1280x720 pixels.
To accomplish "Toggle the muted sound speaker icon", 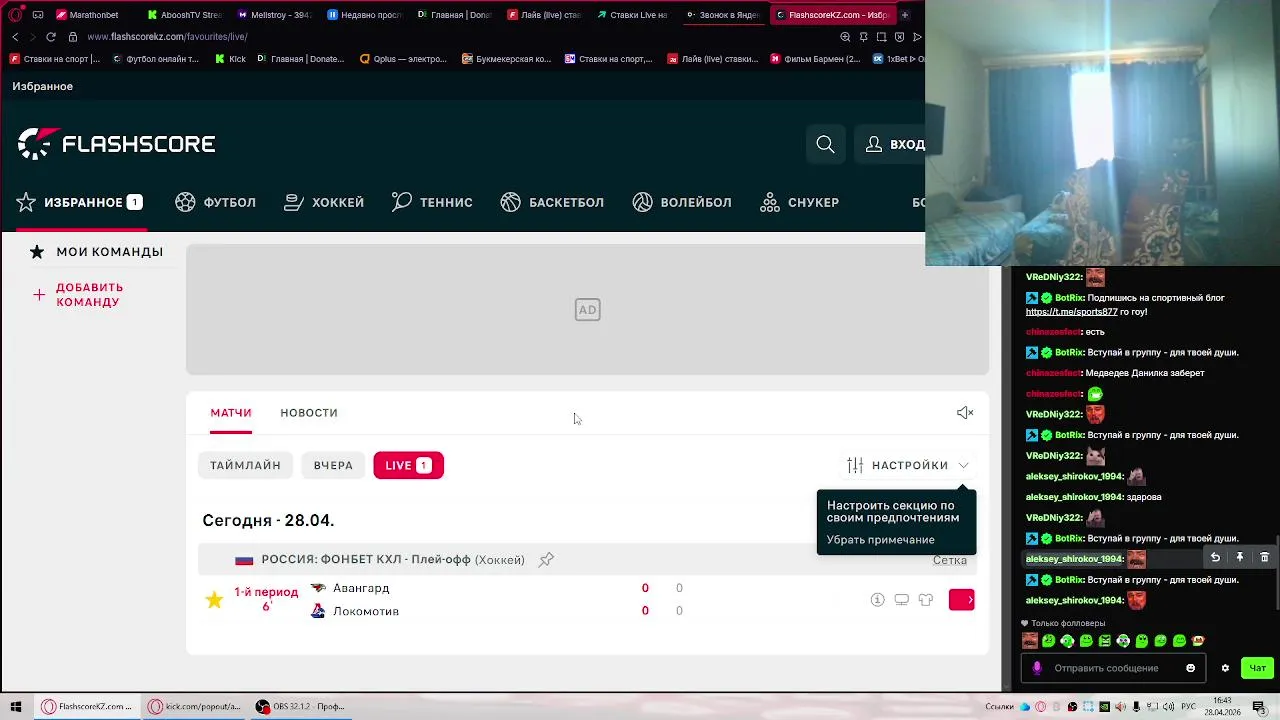I will click(x=965, y=413).
